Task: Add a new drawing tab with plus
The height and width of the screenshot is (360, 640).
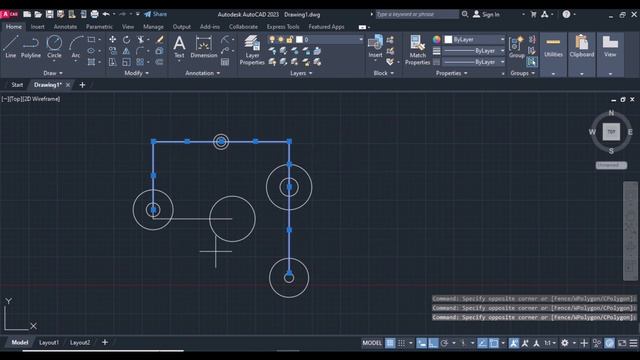Action: [x=82, y=85]
